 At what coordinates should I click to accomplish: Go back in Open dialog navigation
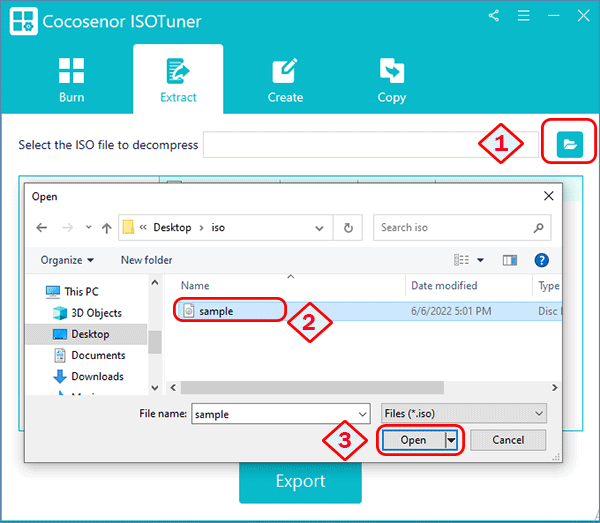coord(41,228)
